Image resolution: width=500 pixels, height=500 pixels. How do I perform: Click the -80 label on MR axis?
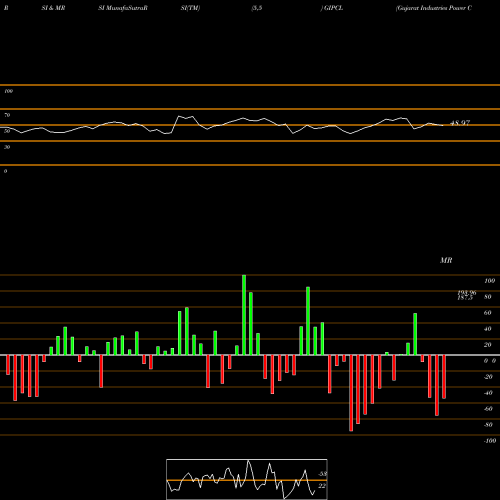pyautogui.click(x=488, y=425)
